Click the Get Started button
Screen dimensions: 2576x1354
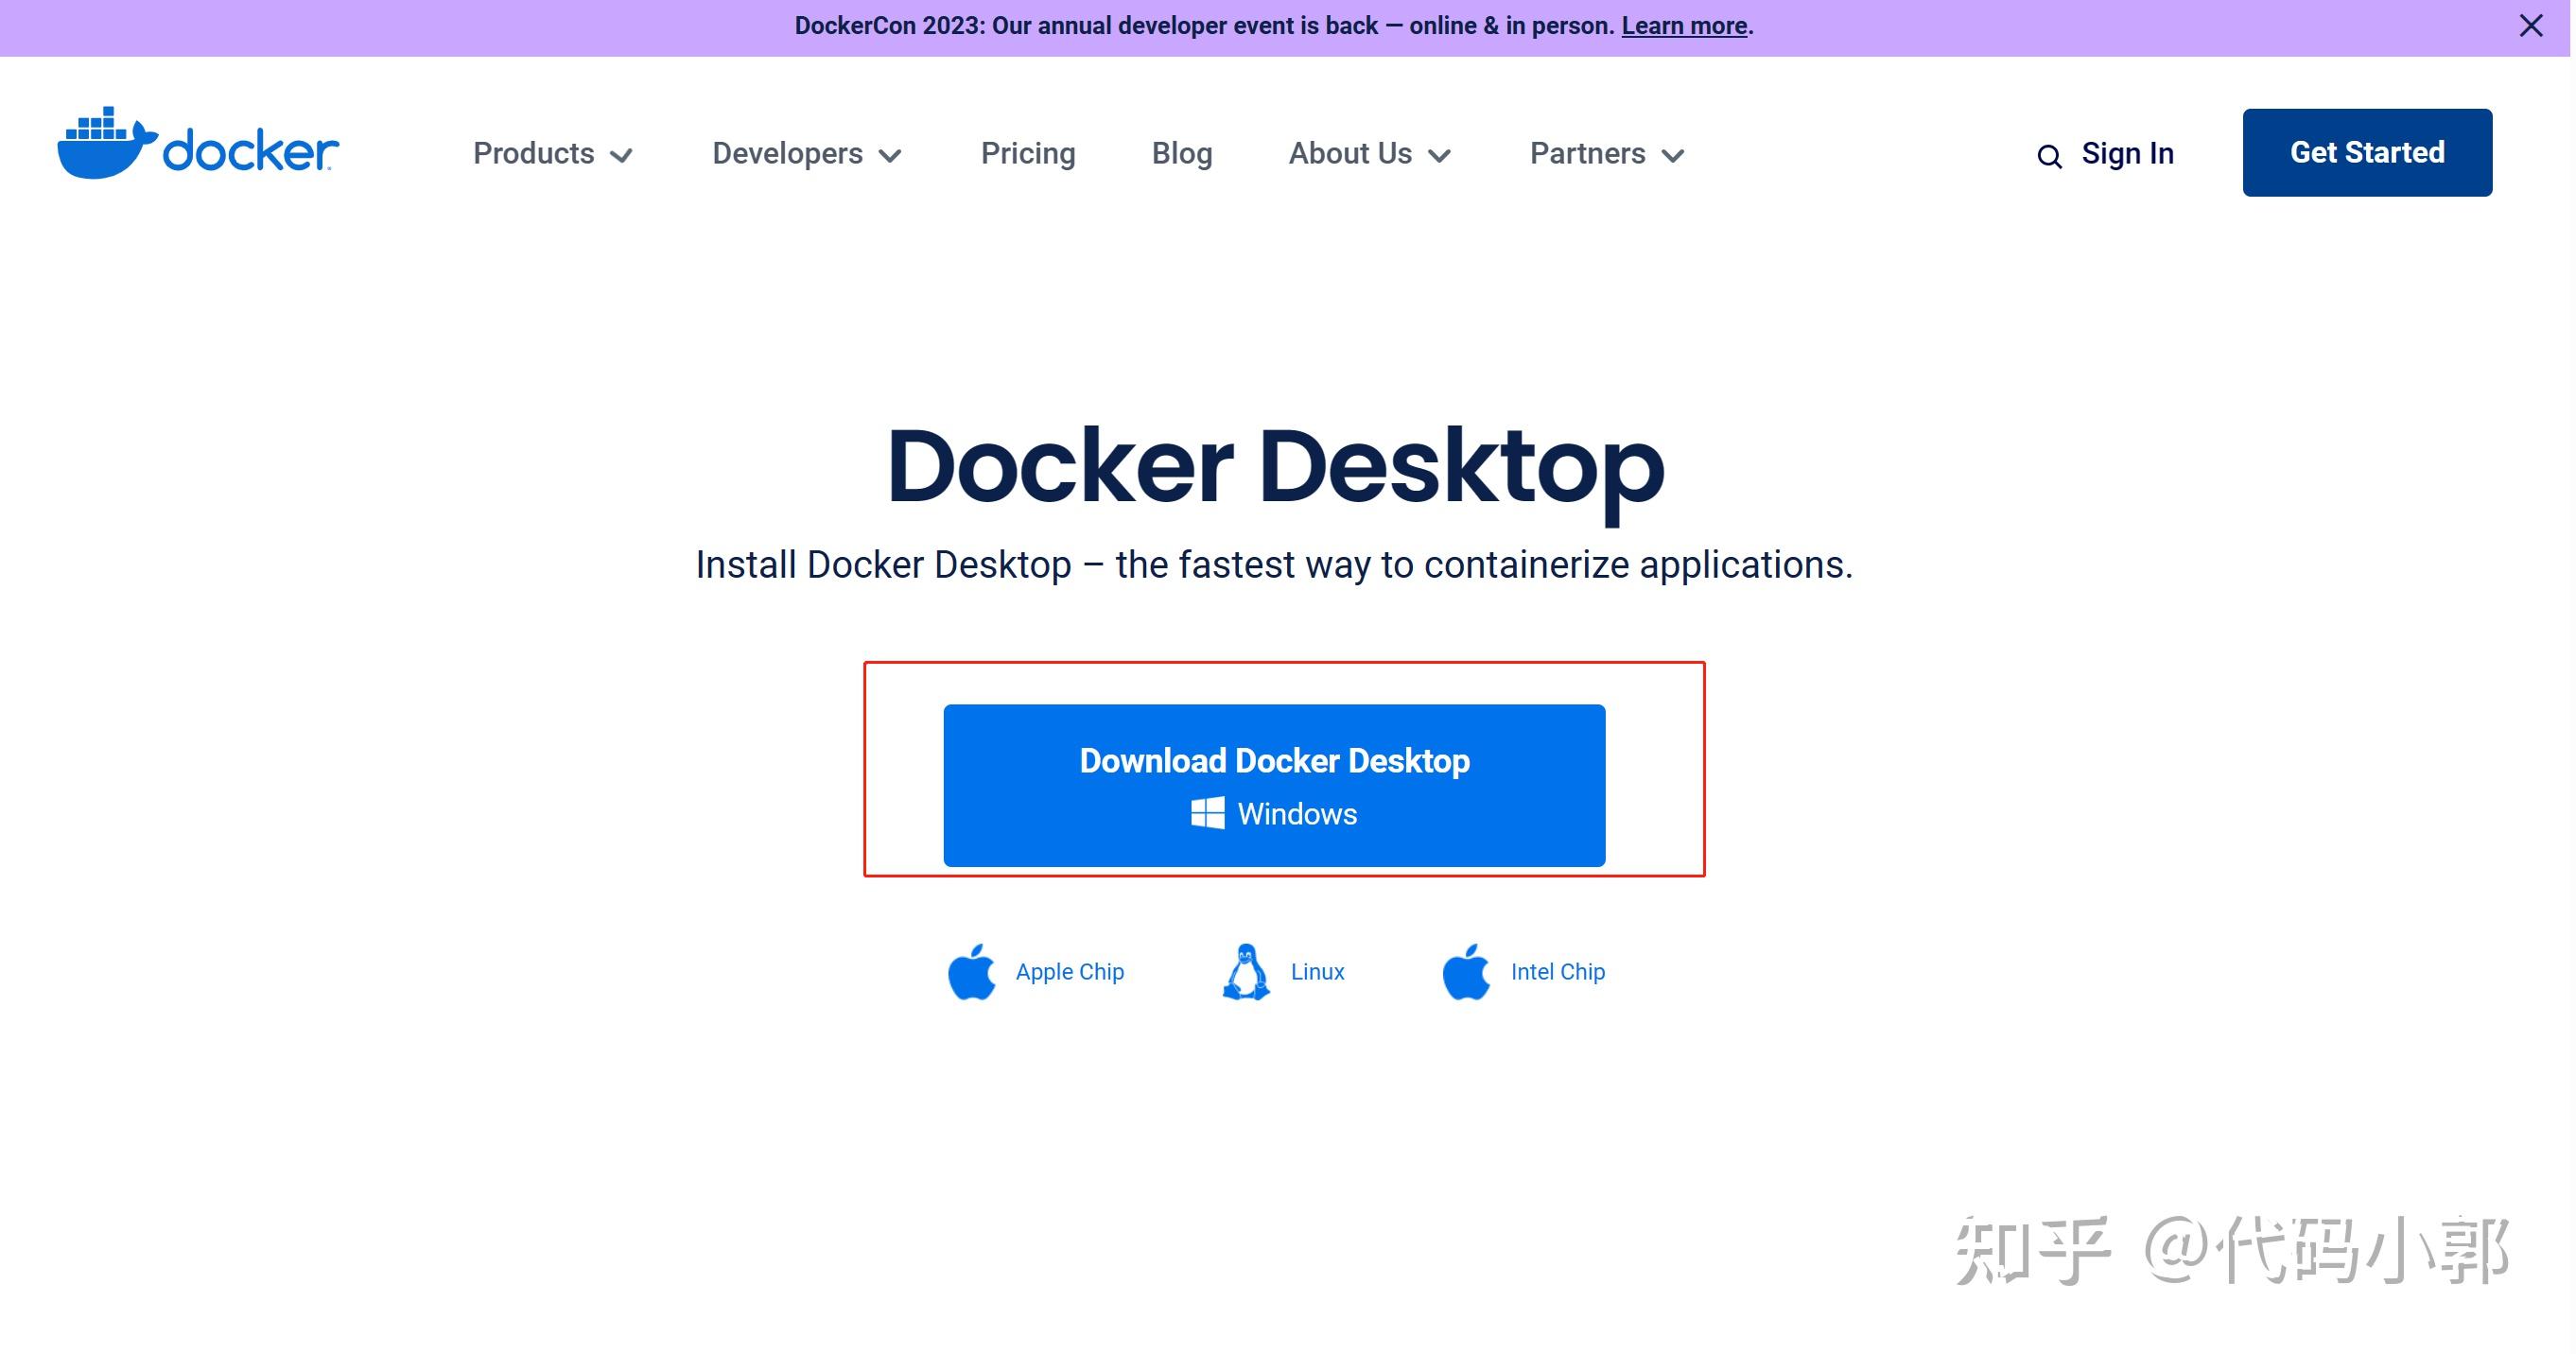(x=2367, y=153)
